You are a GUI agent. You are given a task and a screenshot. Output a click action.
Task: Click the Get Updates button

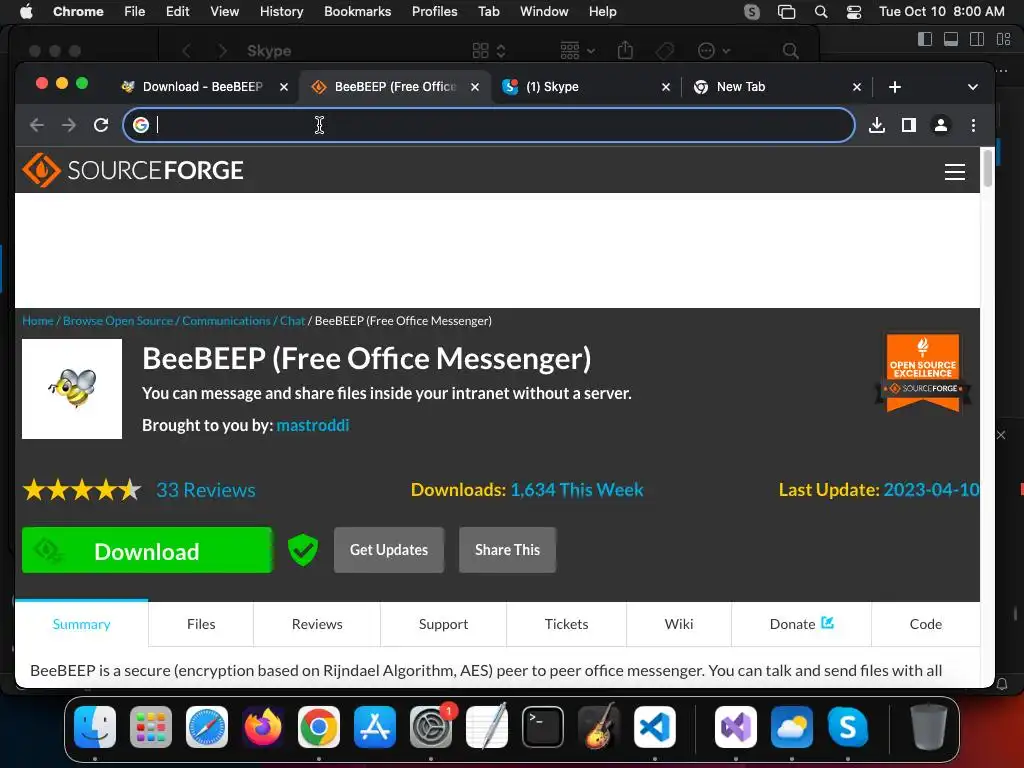[389, 550]
